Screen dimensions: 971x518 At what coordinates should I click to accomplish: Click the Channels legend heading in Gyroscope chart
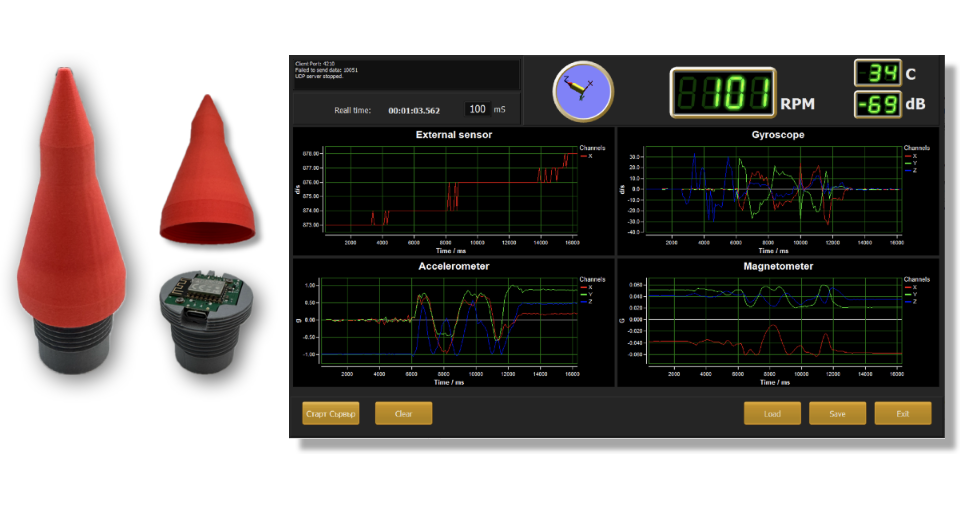point(917,148)
